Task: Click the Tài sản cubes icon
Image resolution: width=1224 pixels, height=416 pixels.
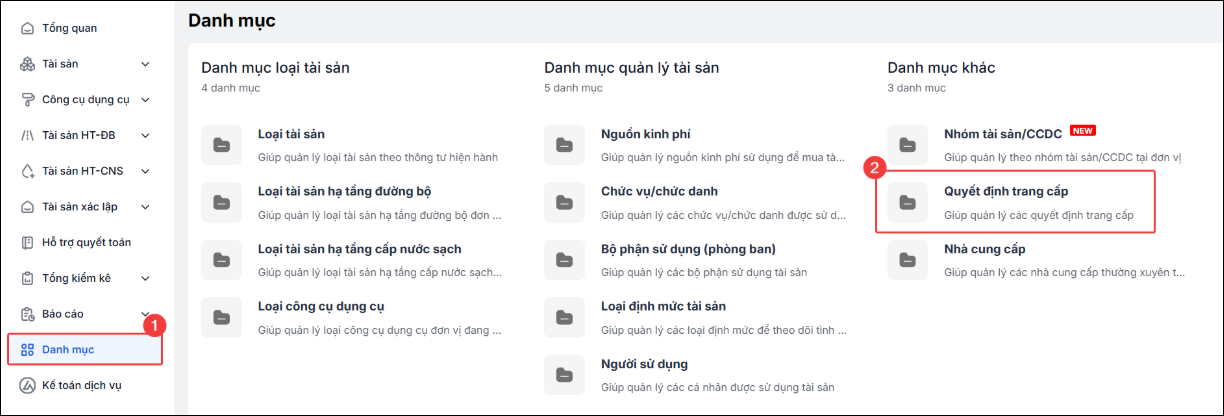Action: (27, 64)
